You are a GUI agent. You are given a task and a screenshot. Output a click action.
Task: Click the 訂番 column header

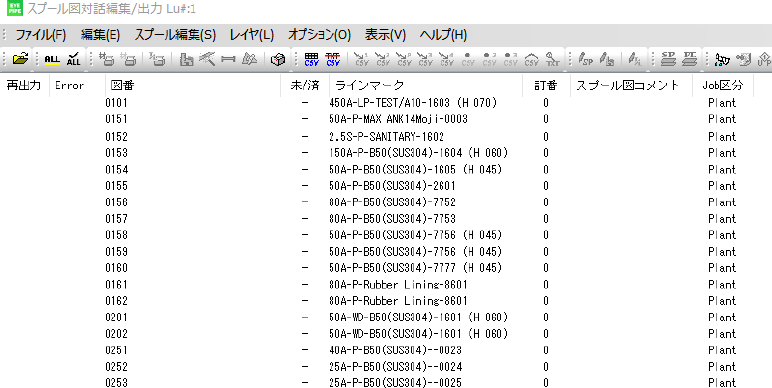(x=546, y=86)
